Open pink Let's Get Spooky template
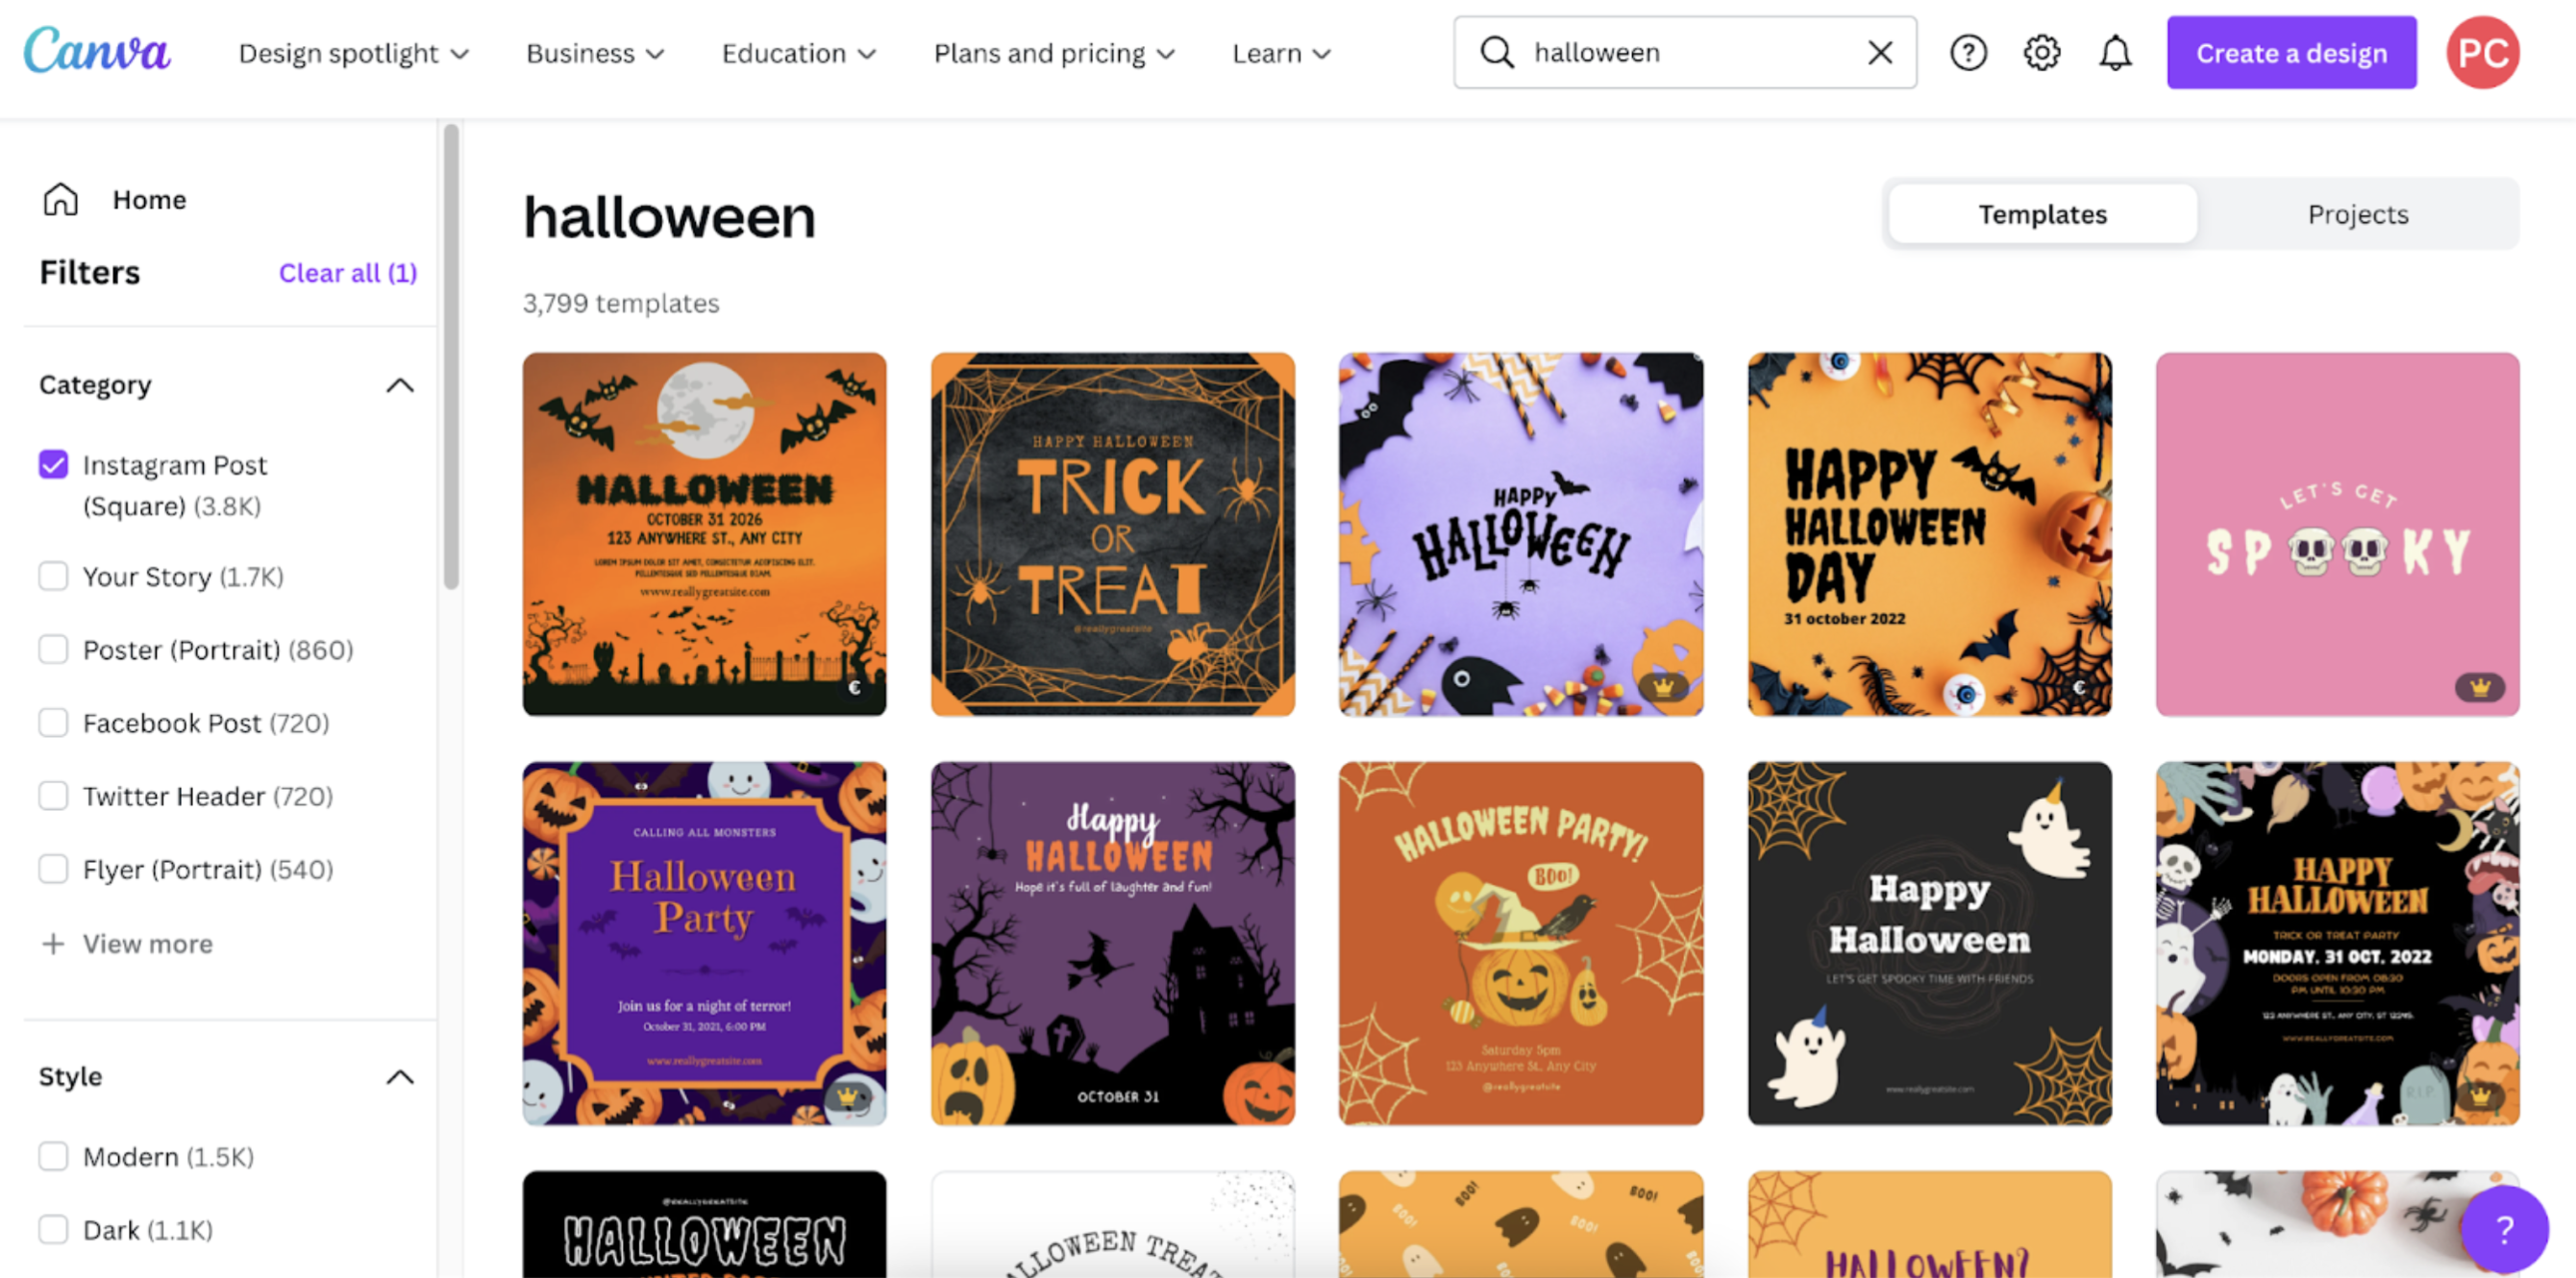 pos(2337,534)
